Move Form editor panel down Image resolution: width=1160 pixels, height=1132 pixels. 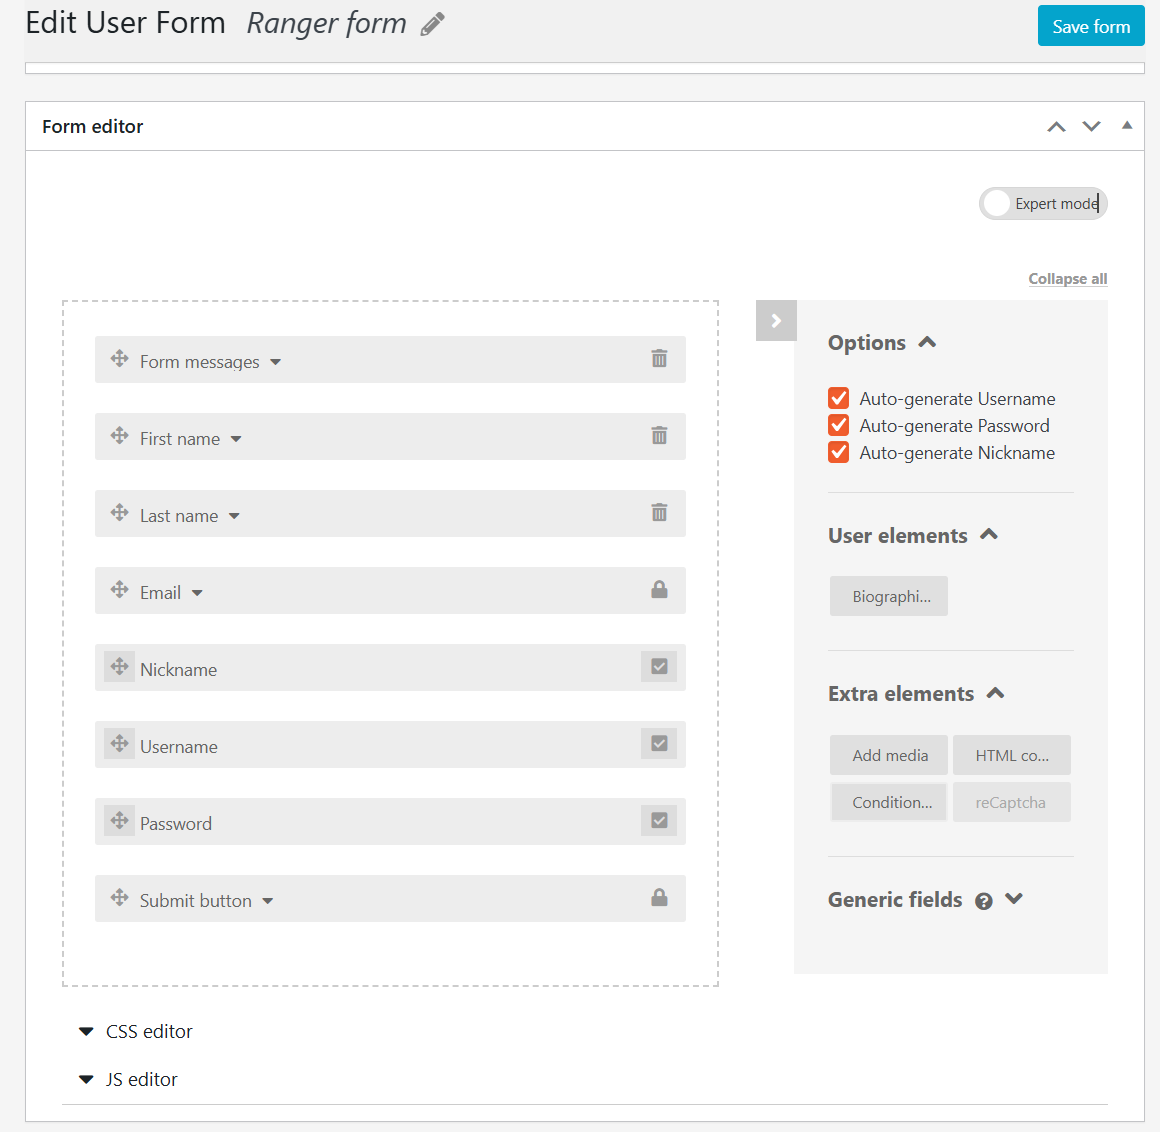tap(1091, 127)
